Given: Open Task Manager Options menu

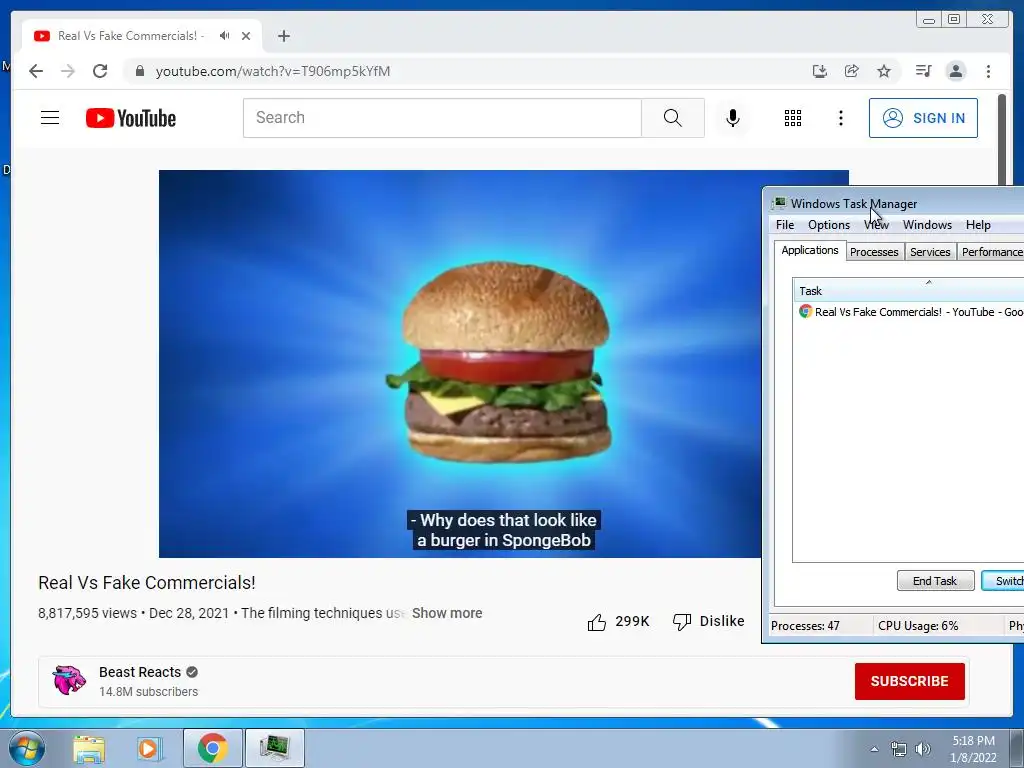Looking at the screenshot, I should tap(829, 225).
